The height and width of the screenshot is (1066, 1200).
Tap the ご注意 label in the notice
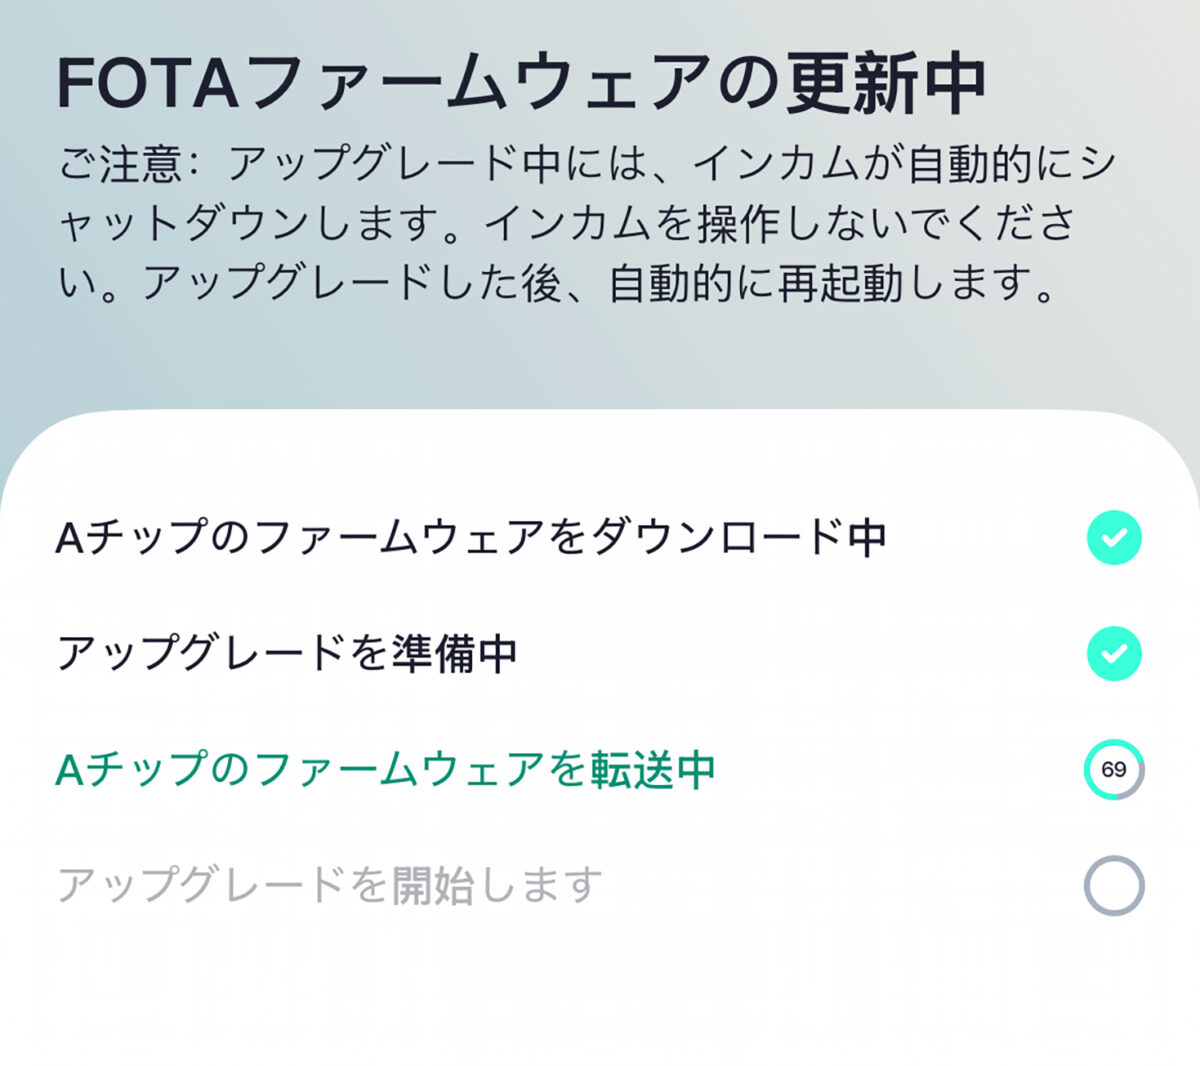coord(118,164)
